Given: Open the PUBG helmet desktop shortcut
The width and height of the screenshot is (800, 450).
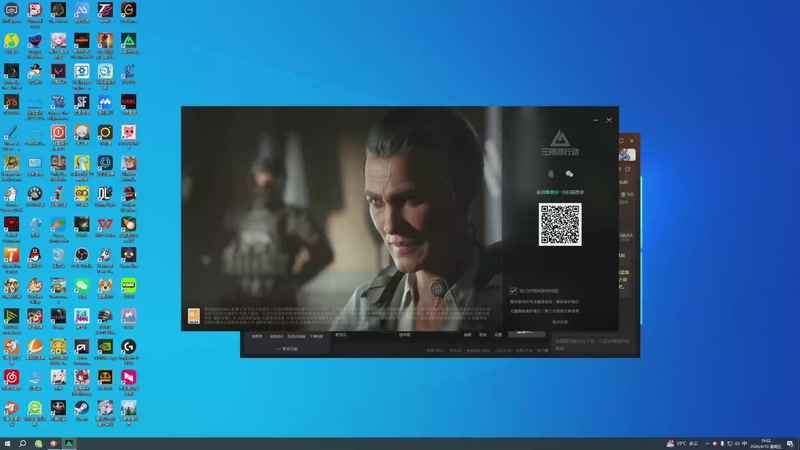Looking at the screenshot, I should [x=105, y=319].
